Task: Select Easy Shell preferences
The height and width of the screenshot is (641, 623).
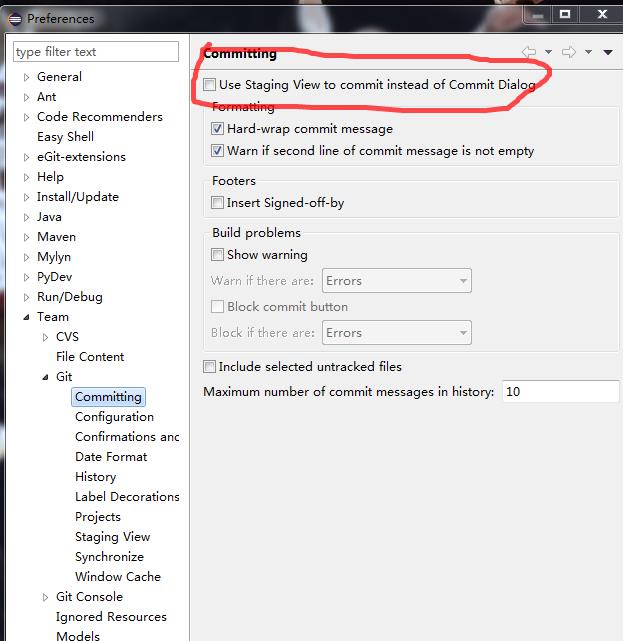Action: pyautogui.click(x=65, y=137)
